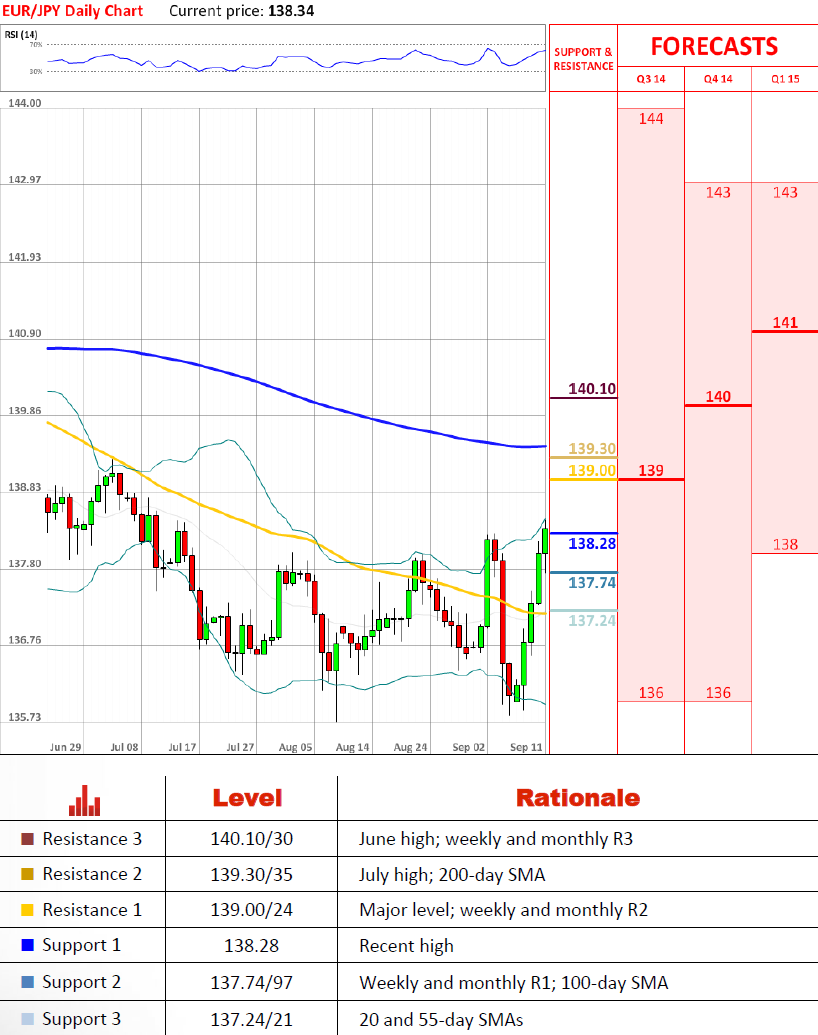Select the Support 1 row label

81,945
